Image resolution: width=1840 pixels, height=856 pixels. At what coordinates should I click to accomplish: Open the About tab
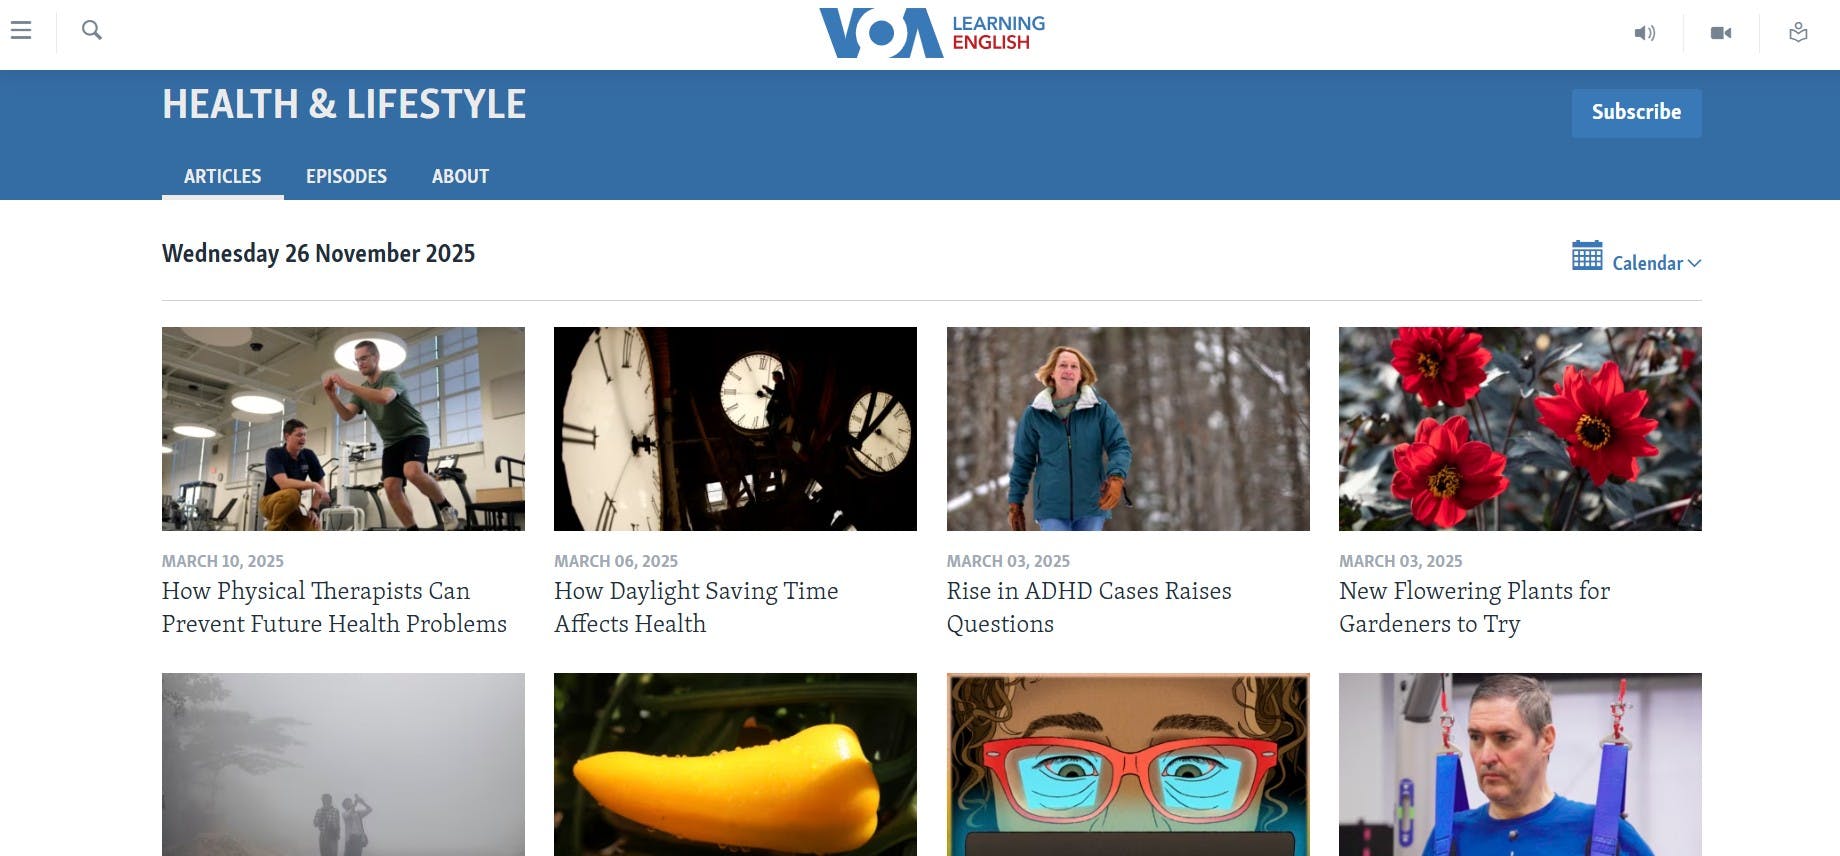tap(460, 176)
